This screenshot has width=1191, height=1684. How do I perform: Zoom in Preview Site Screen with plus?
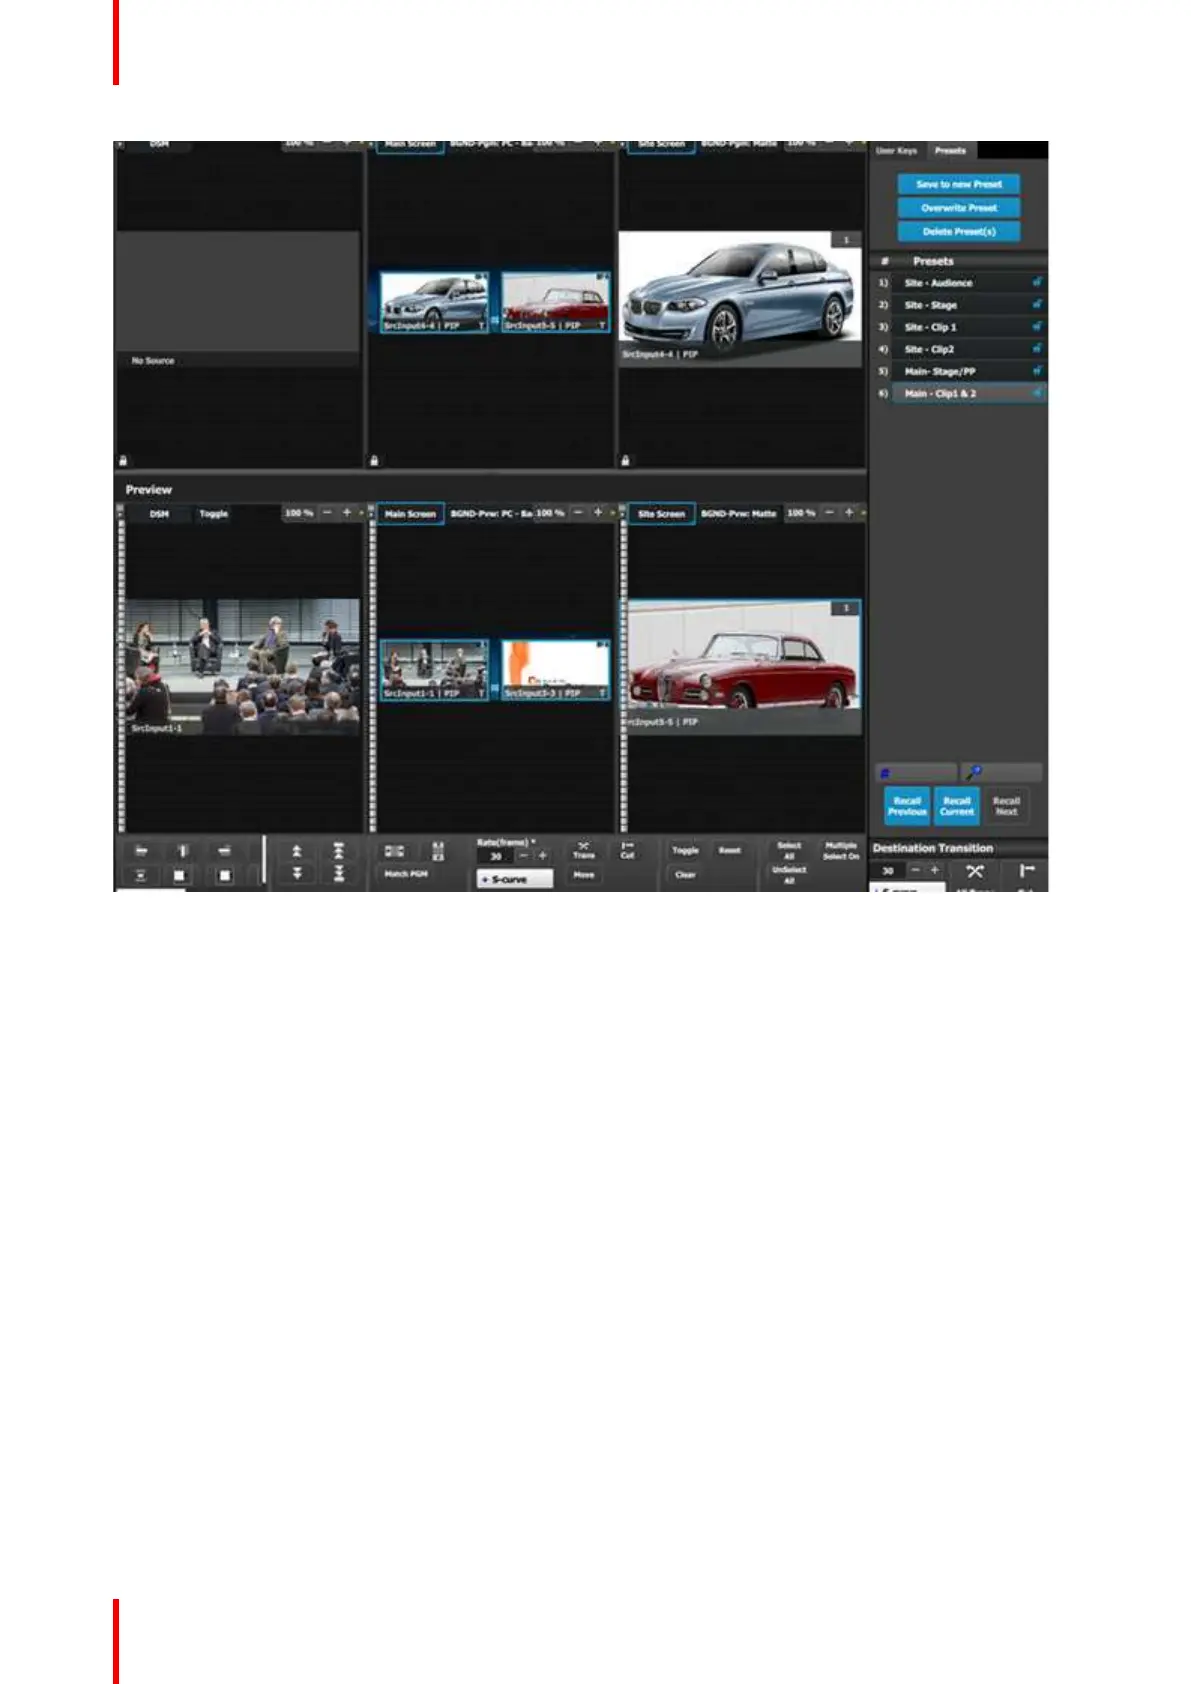point(849,513)
